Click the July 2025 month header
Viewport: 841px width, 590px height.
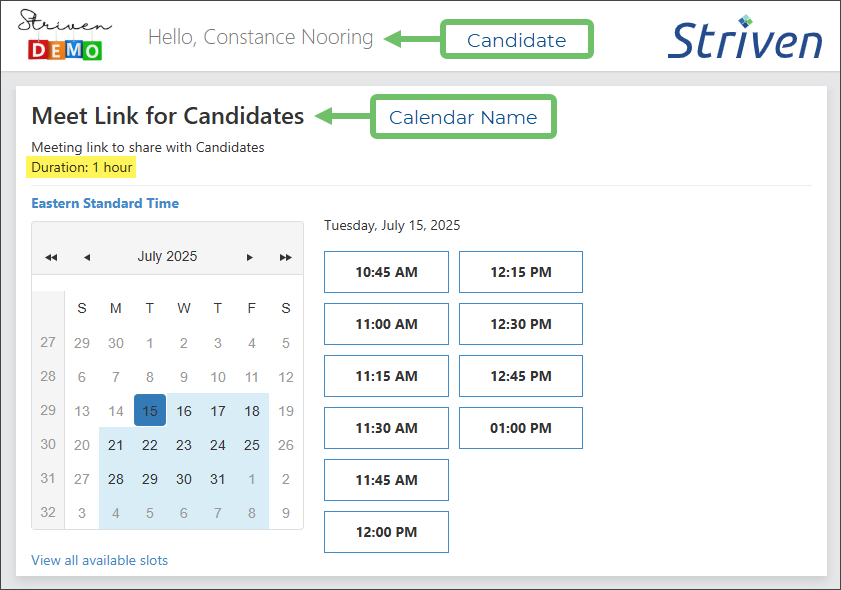point(167,256)
